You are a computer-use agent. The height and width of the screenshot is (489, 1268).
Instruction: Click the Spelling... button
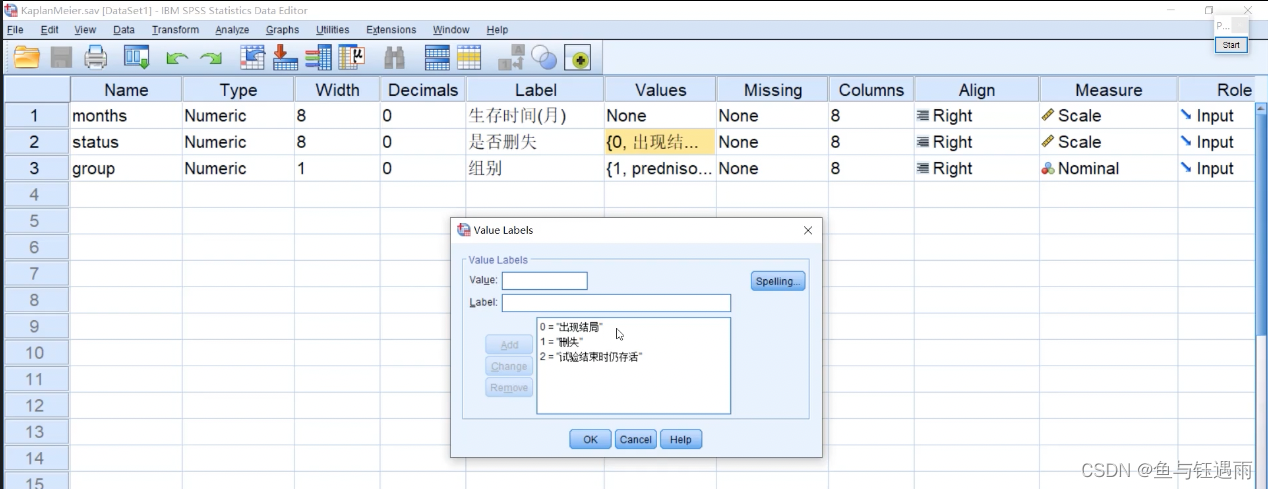(x=778, y=282)
